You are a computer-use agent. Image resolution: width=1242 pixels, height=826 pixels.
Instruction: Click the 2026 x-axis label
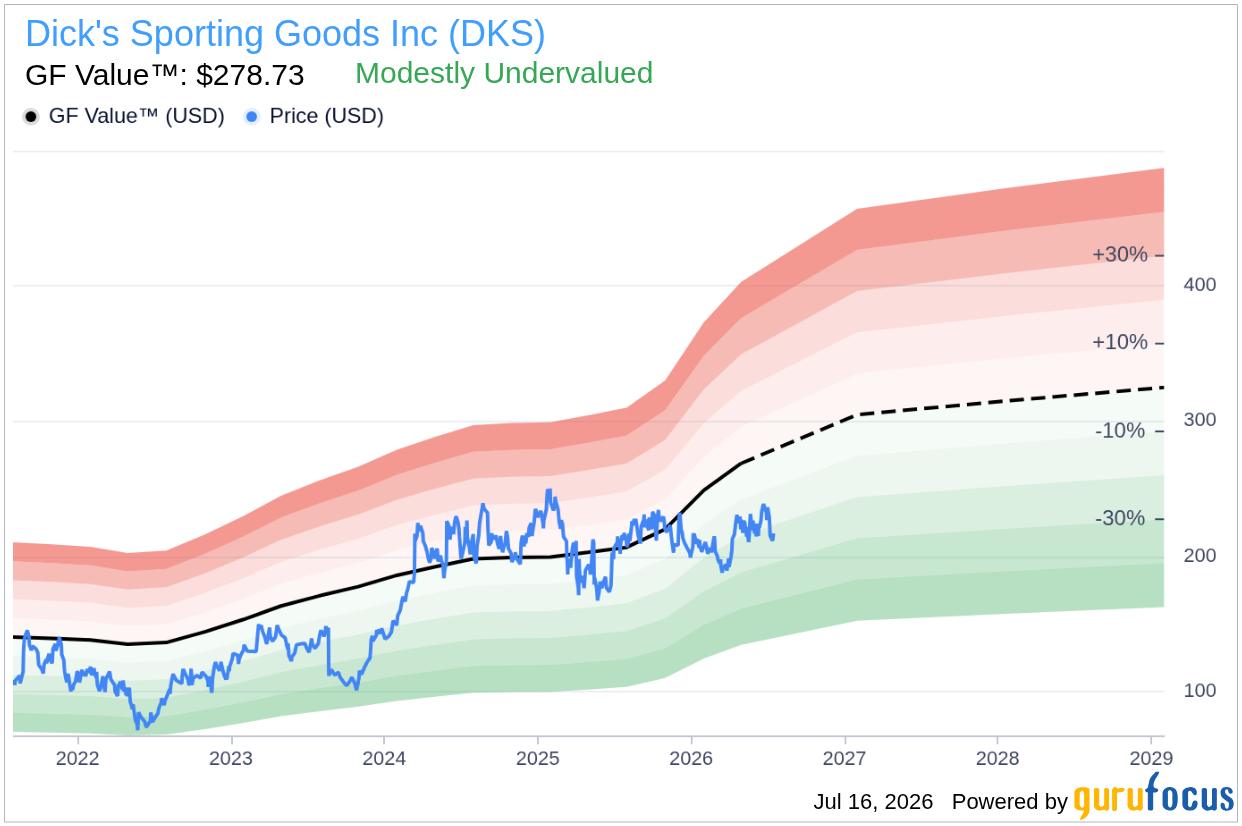pyautogui.click(x=691, y=757)
